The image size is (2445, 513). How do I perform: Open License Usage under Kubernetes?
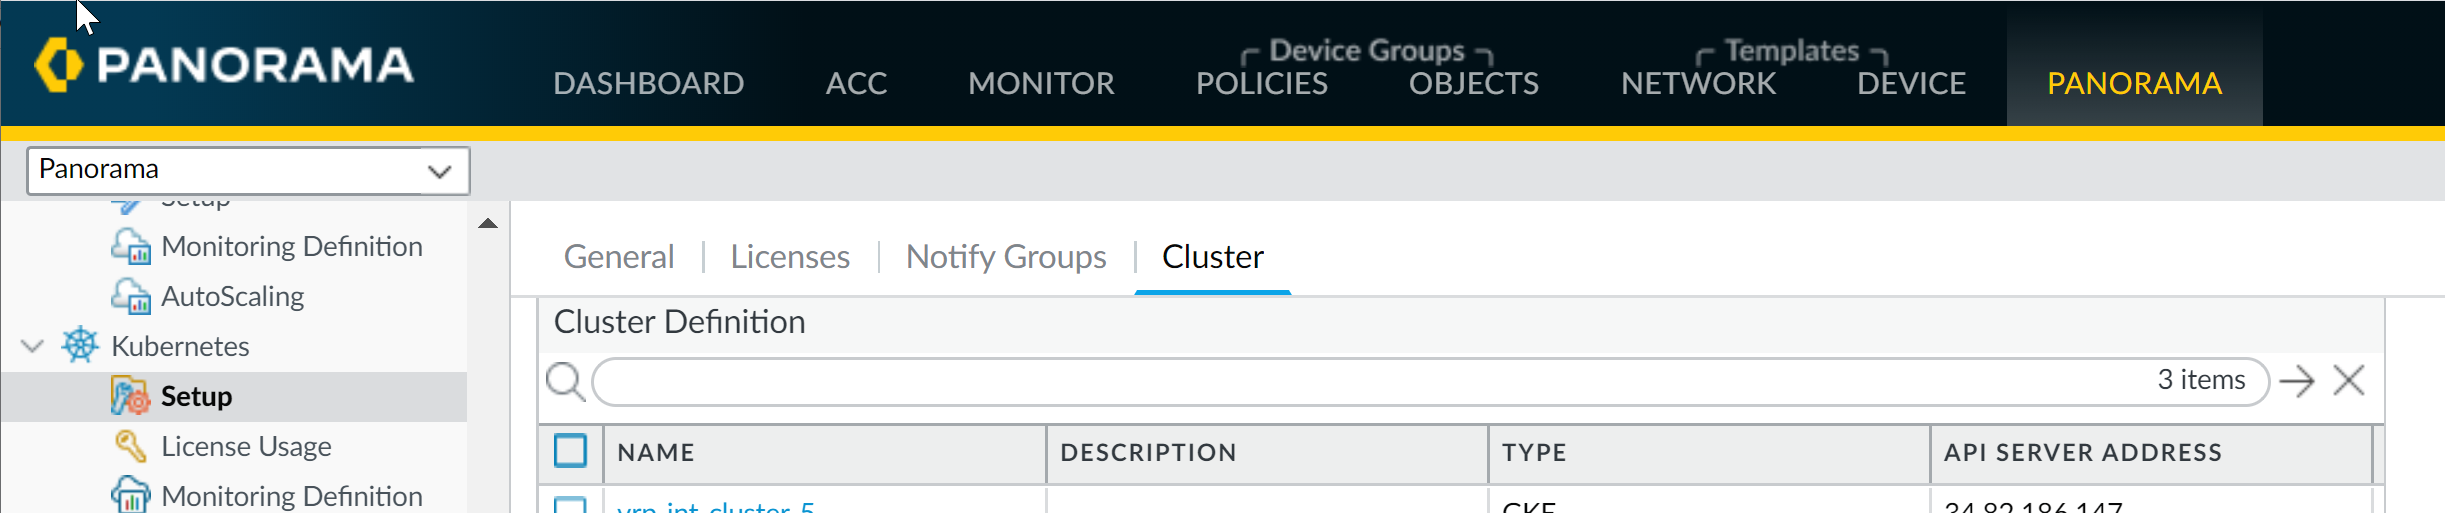[246, 446]
